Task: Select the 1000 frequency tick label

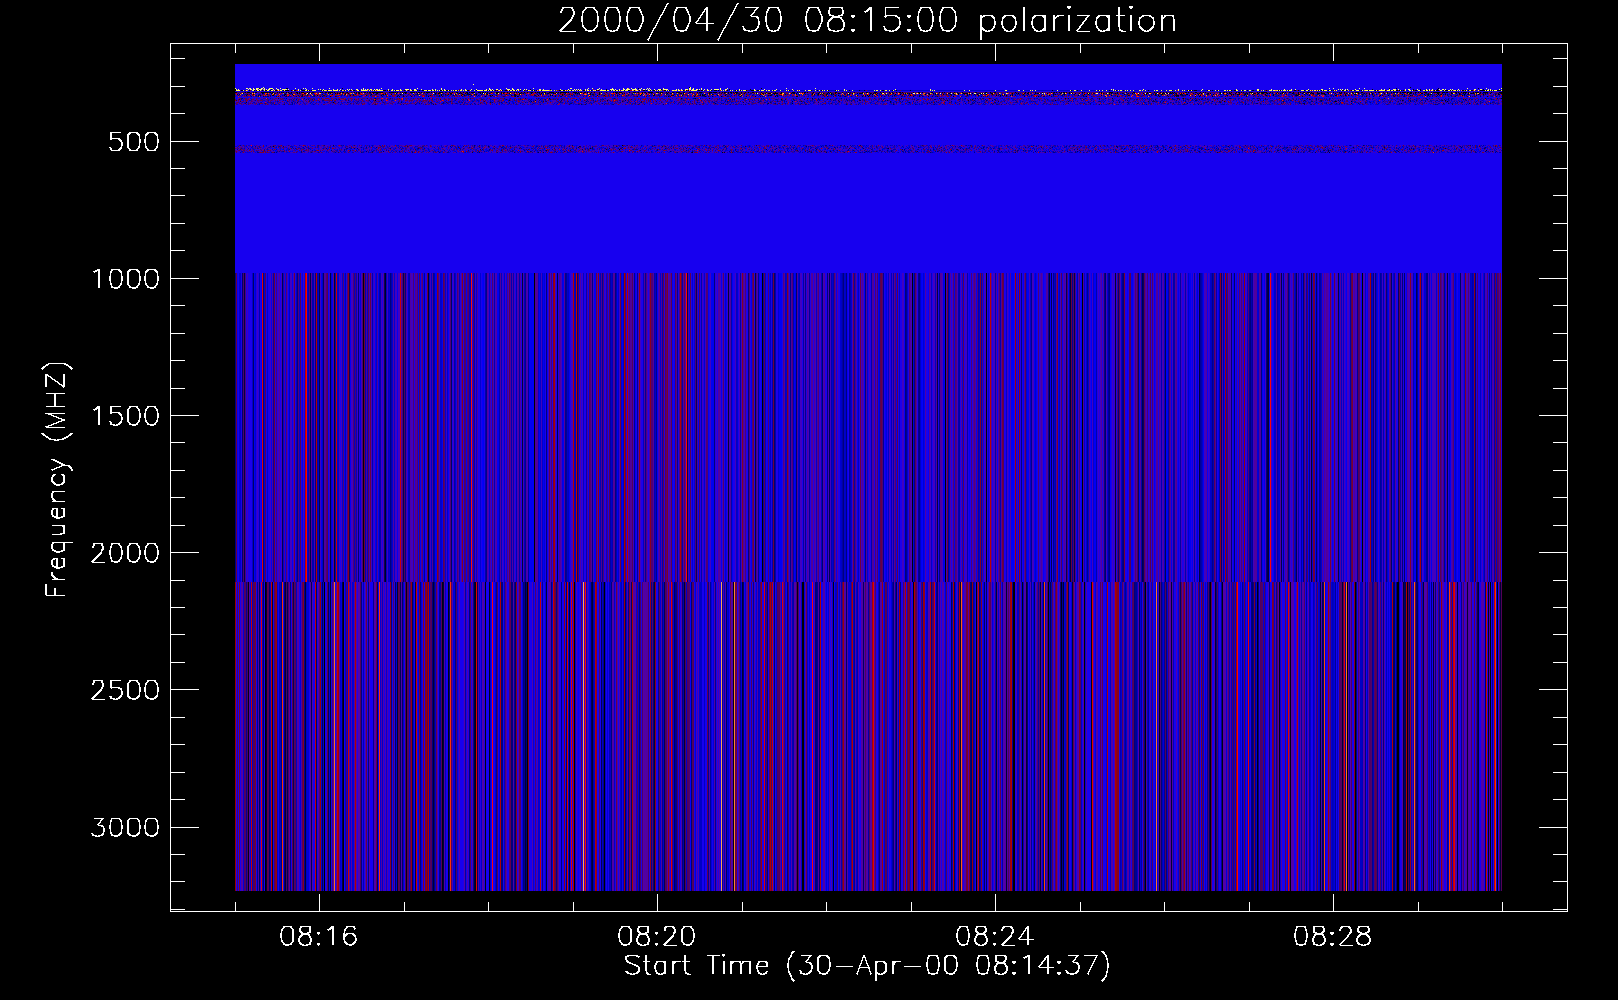Action: 125,279
